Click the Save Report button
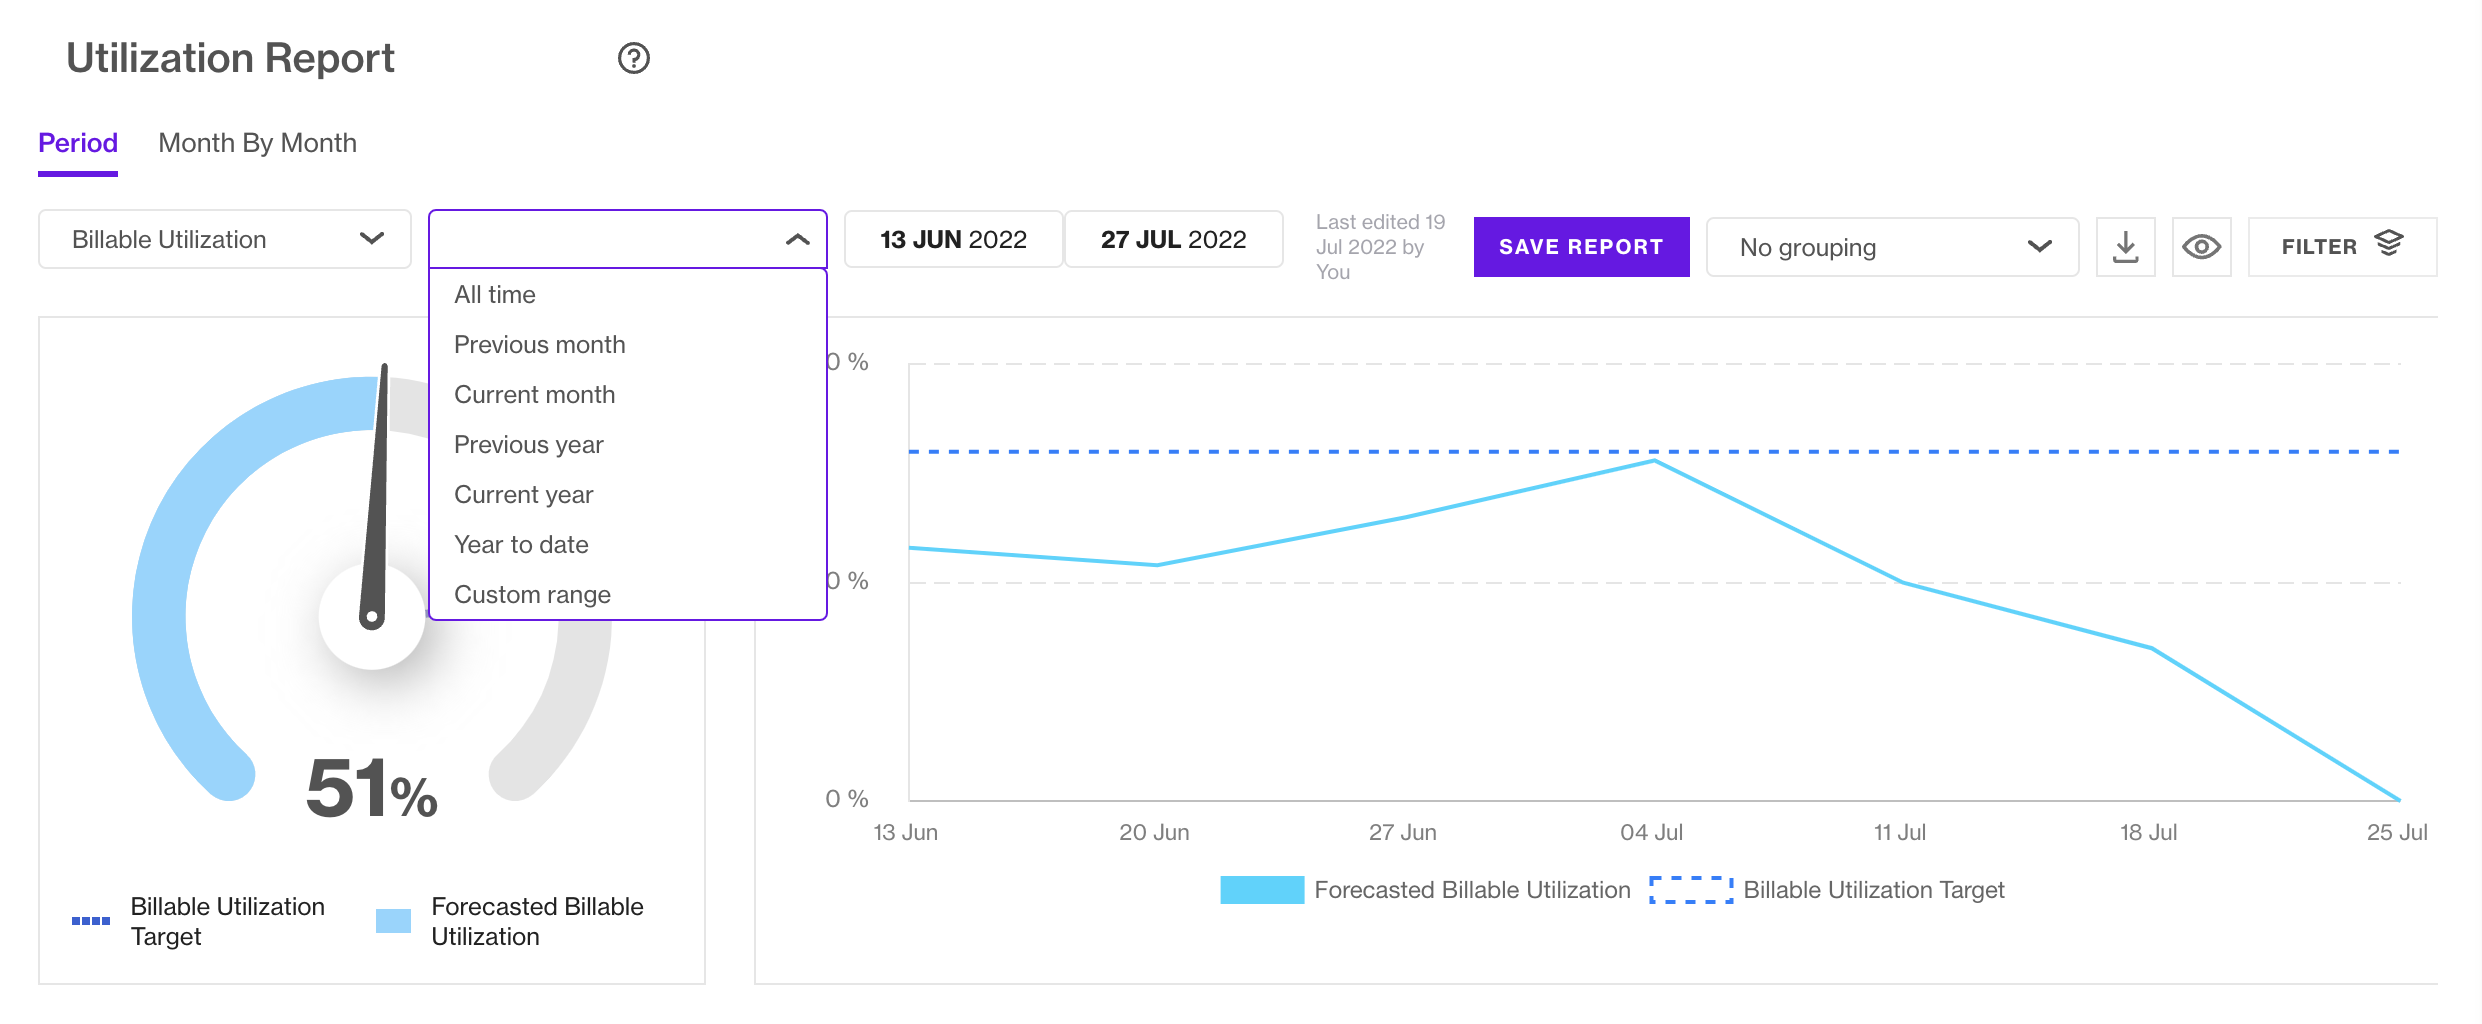Screen dimensions: 2482x1024 tap(1581, 247)
